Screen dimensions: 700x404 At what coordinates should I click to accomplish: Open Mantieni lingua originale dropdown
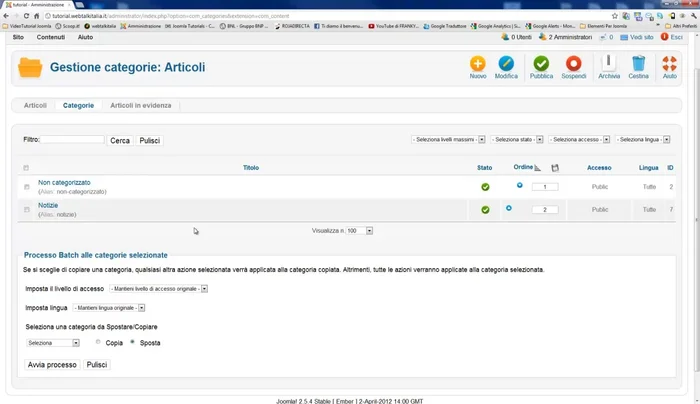109,308
